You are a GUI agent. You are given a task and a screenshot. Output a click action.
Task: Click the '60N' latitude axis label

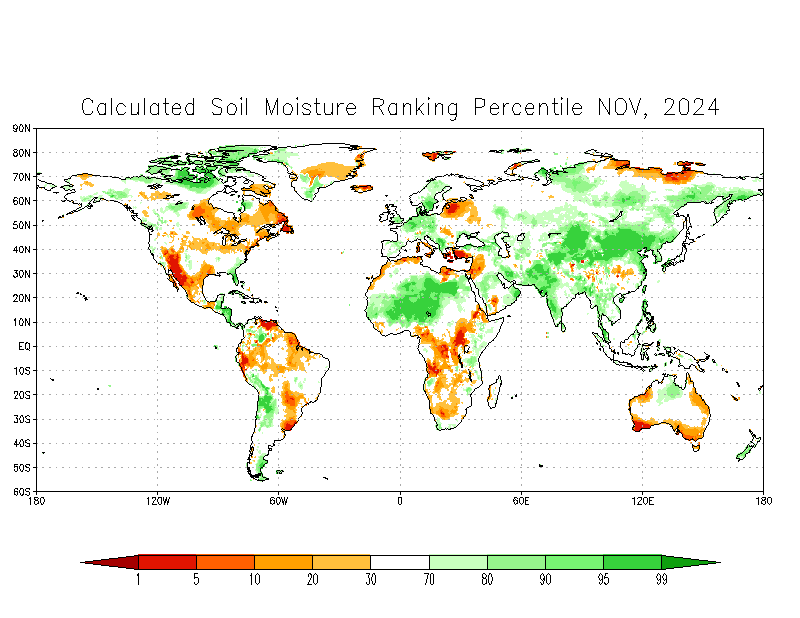tap(22, 201)
